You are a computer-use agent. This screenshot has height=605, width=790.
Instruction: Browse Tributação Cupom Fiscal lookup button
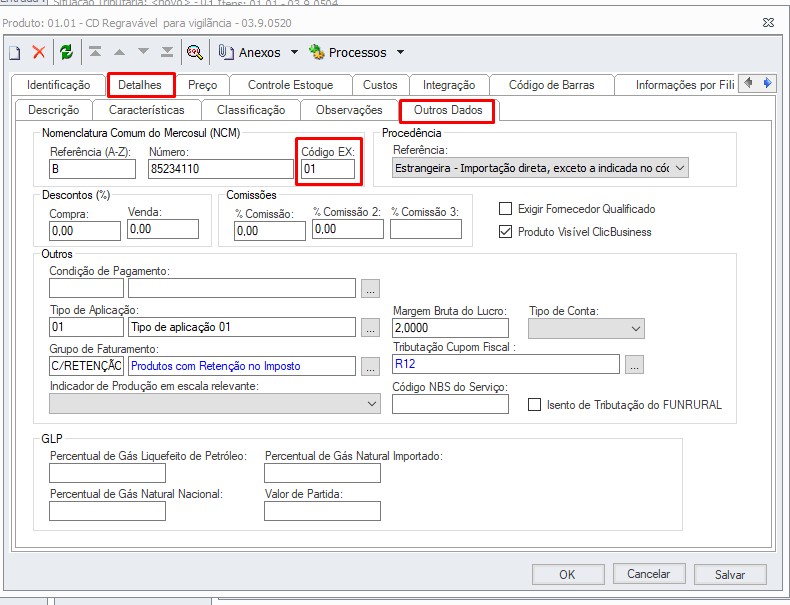pyautogui.click(x=634, y=365)
